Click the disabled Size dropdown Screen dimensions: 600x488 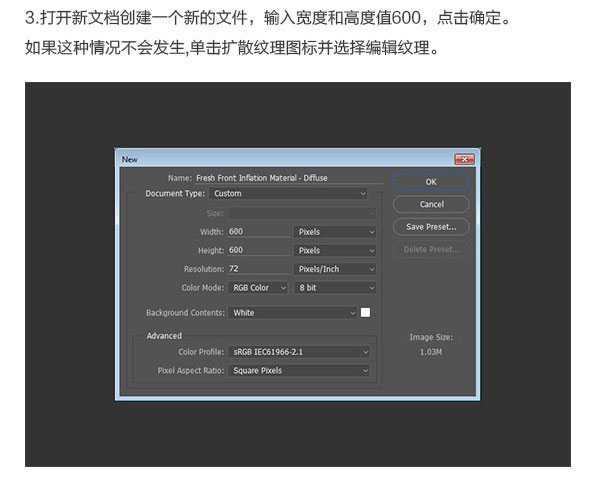coord(300,213)
